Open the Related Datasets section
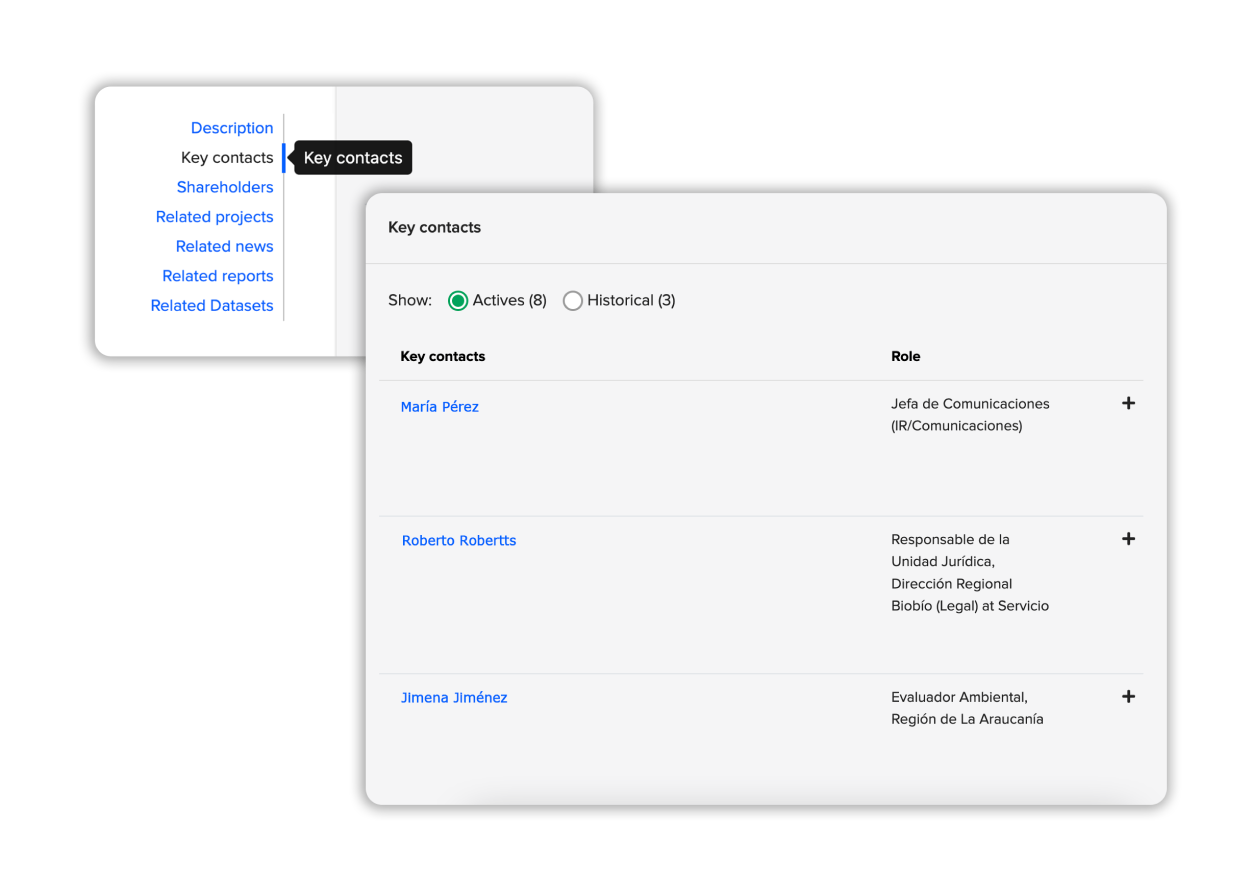 (212, 305)
